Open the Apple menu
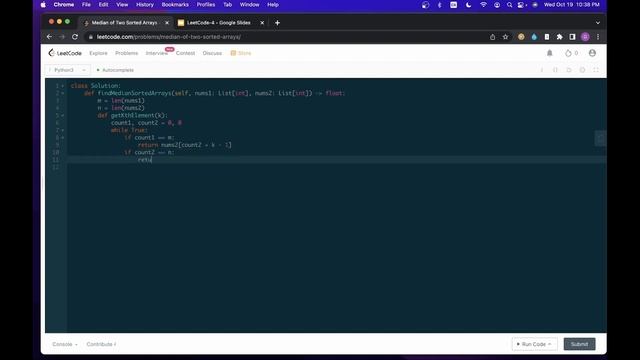Screen dimensions: 640x360 [43, 5]
